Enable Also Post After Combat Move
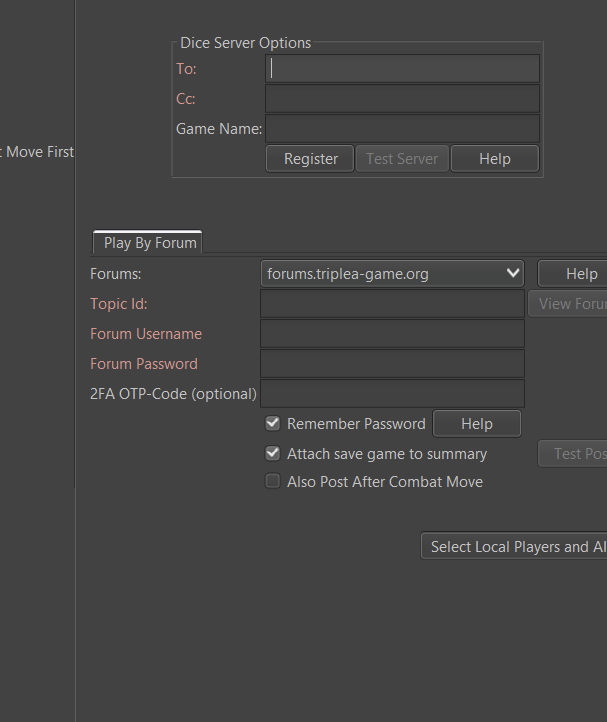Image resolution: width=607 pixels, height=722 pixels. 273,482
